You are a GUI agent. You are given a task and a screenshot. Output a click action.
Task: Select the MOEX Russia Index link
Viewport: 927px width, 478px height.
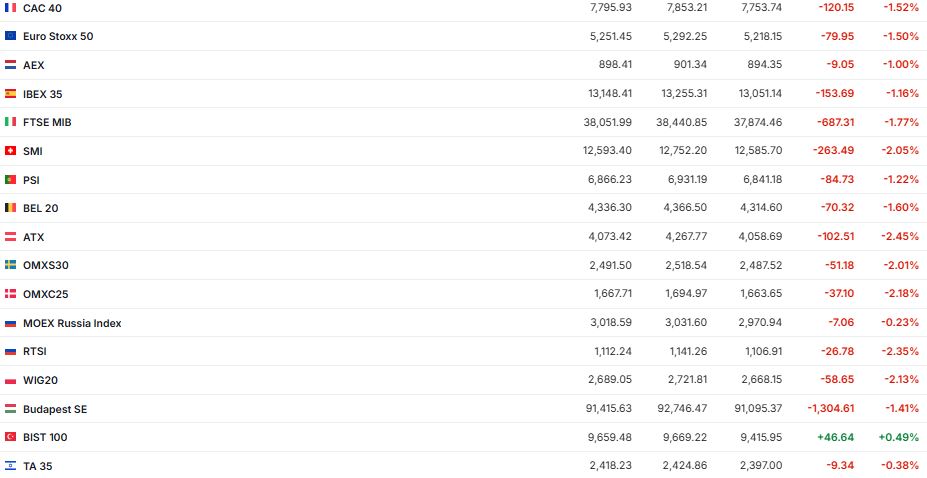point(72,323)
